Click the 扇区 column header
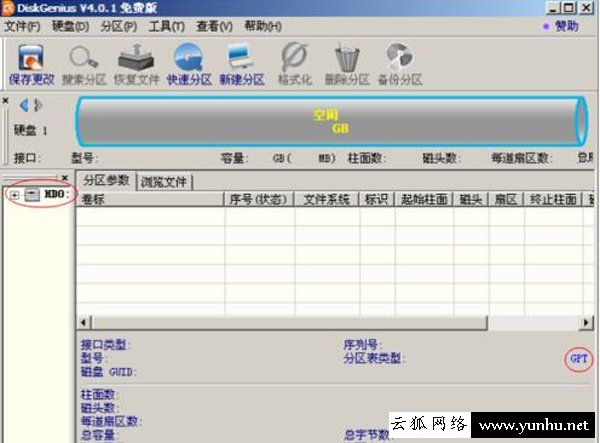600x443 pixels. 505,199
